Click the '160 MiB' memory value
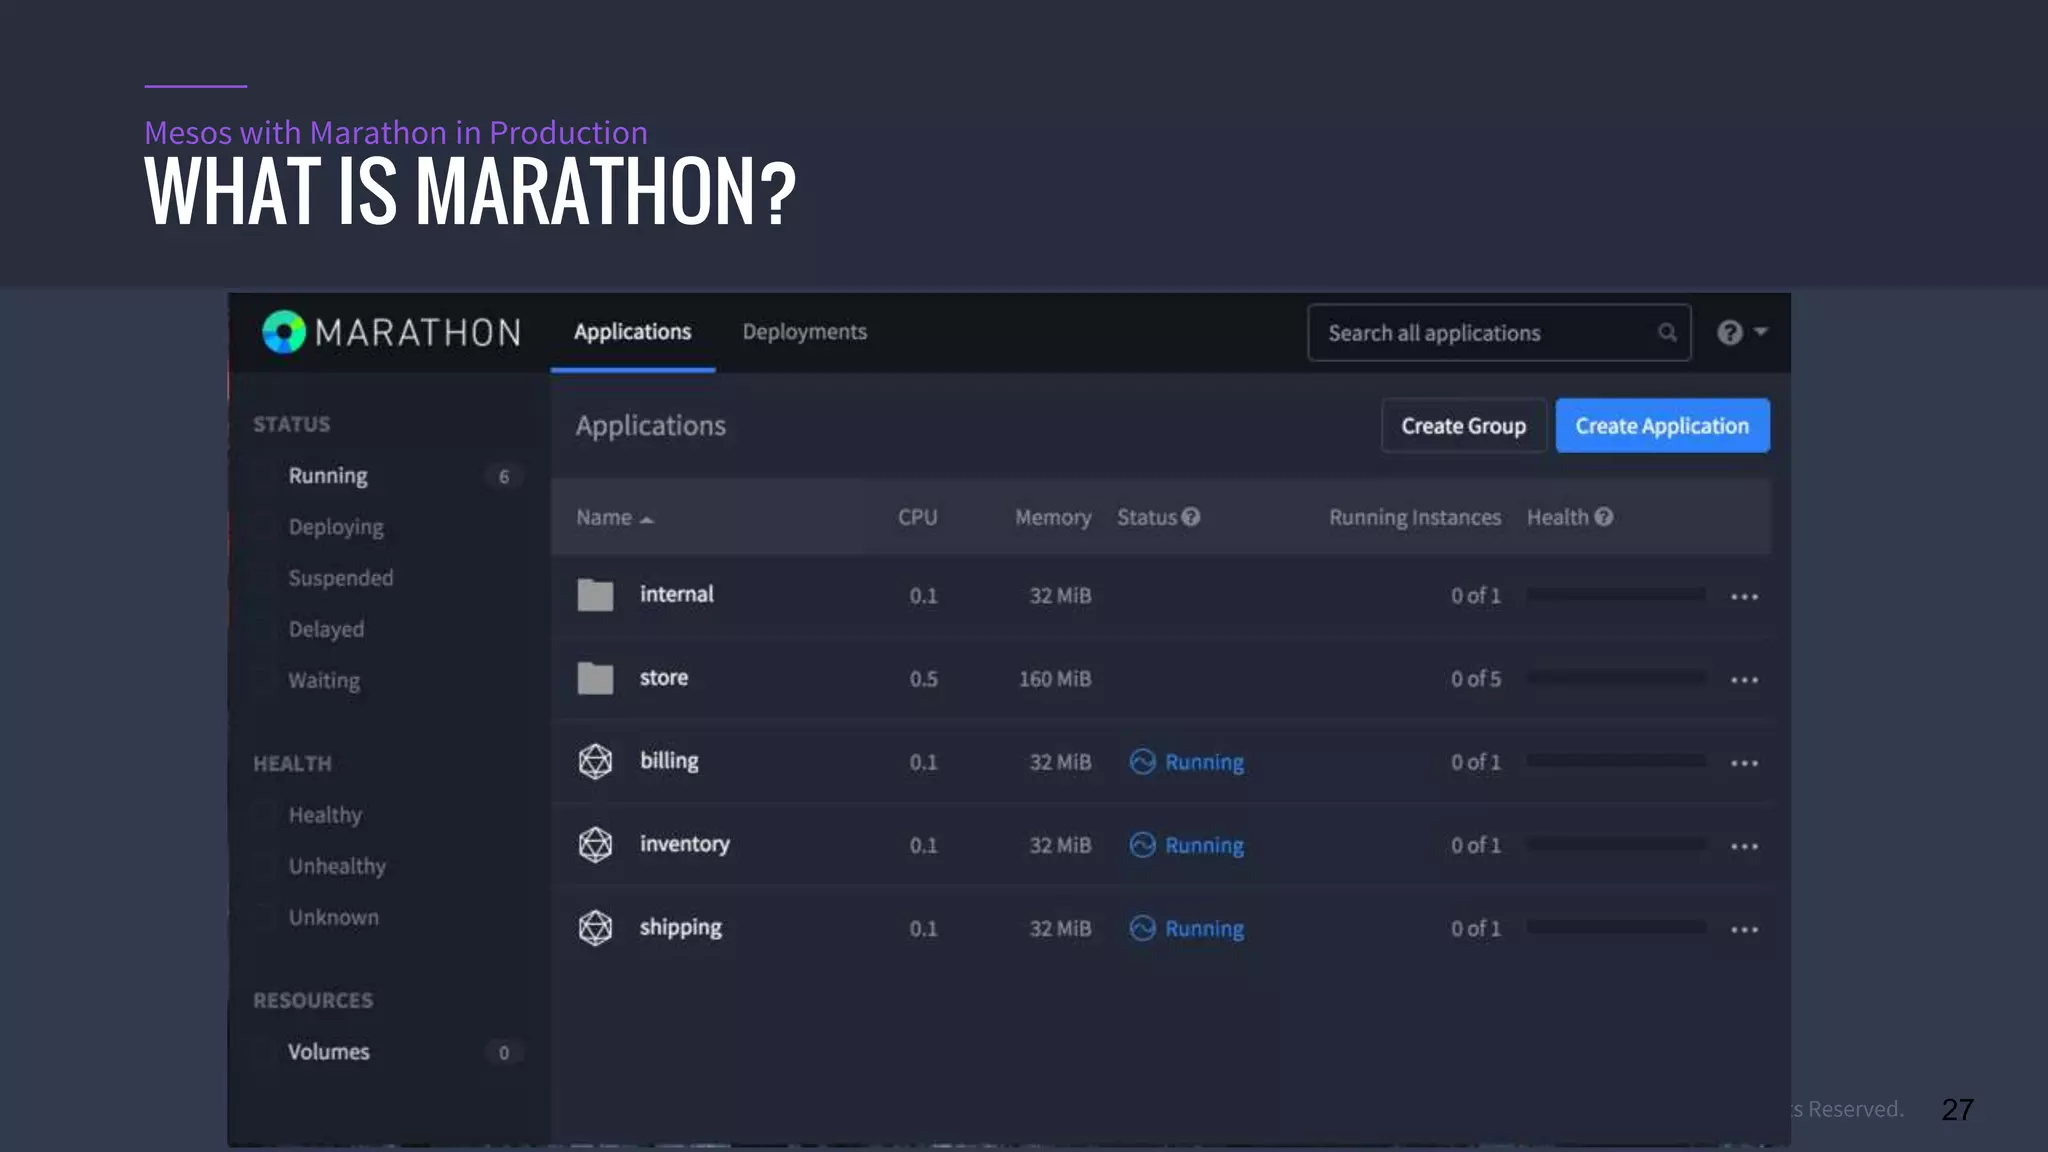 pos(1055,679)
